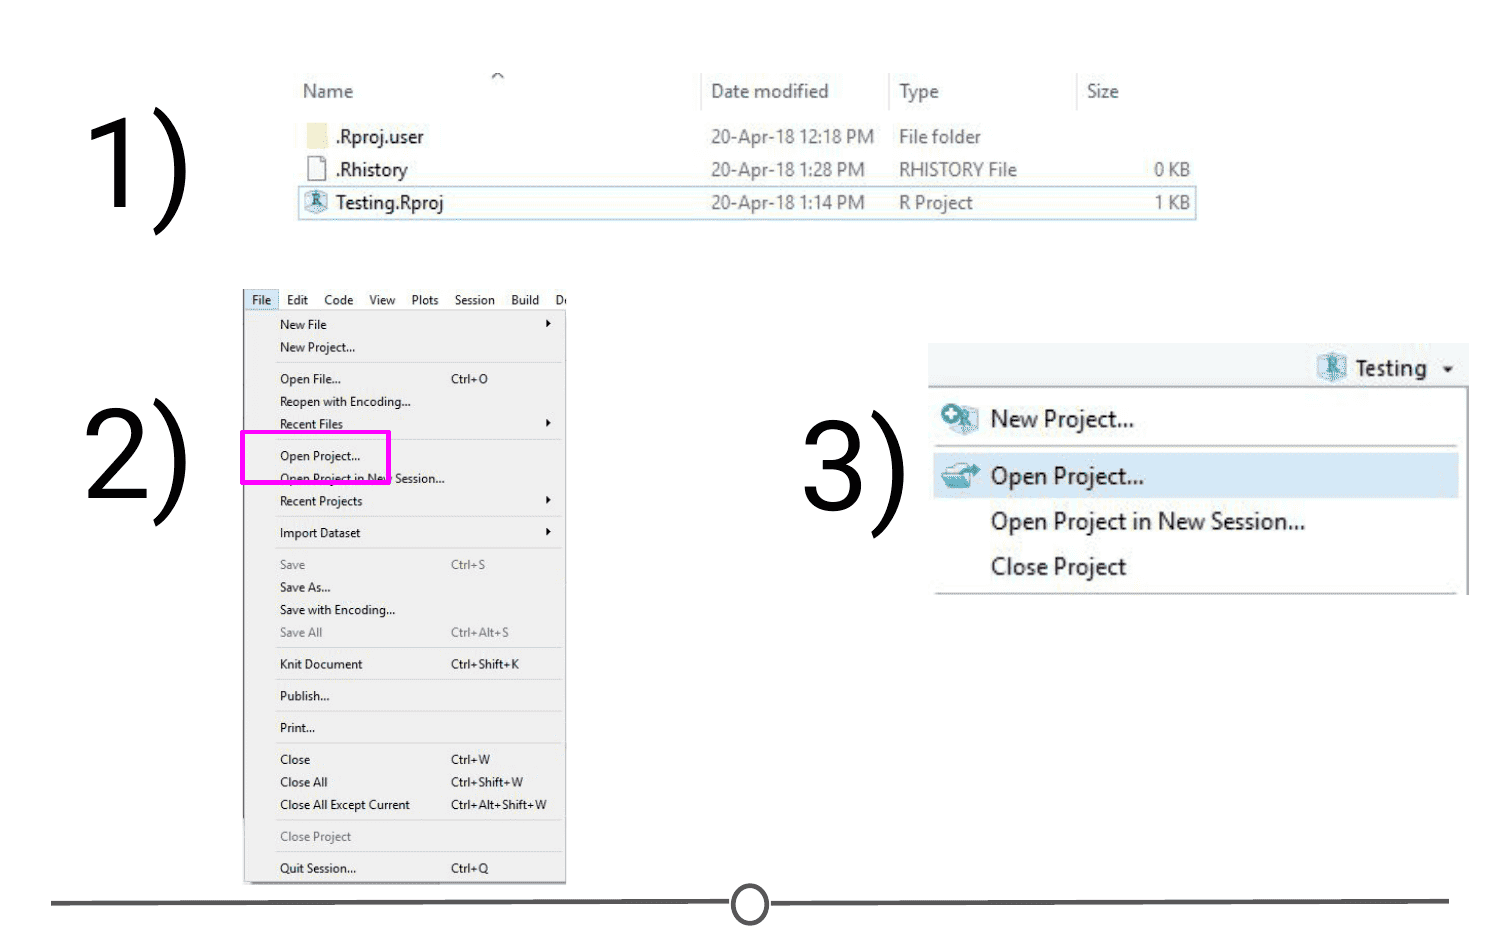Click the Open Project folder icon
The width and height of the screenshot is (1500, 938).
click(x=960, y=475)
